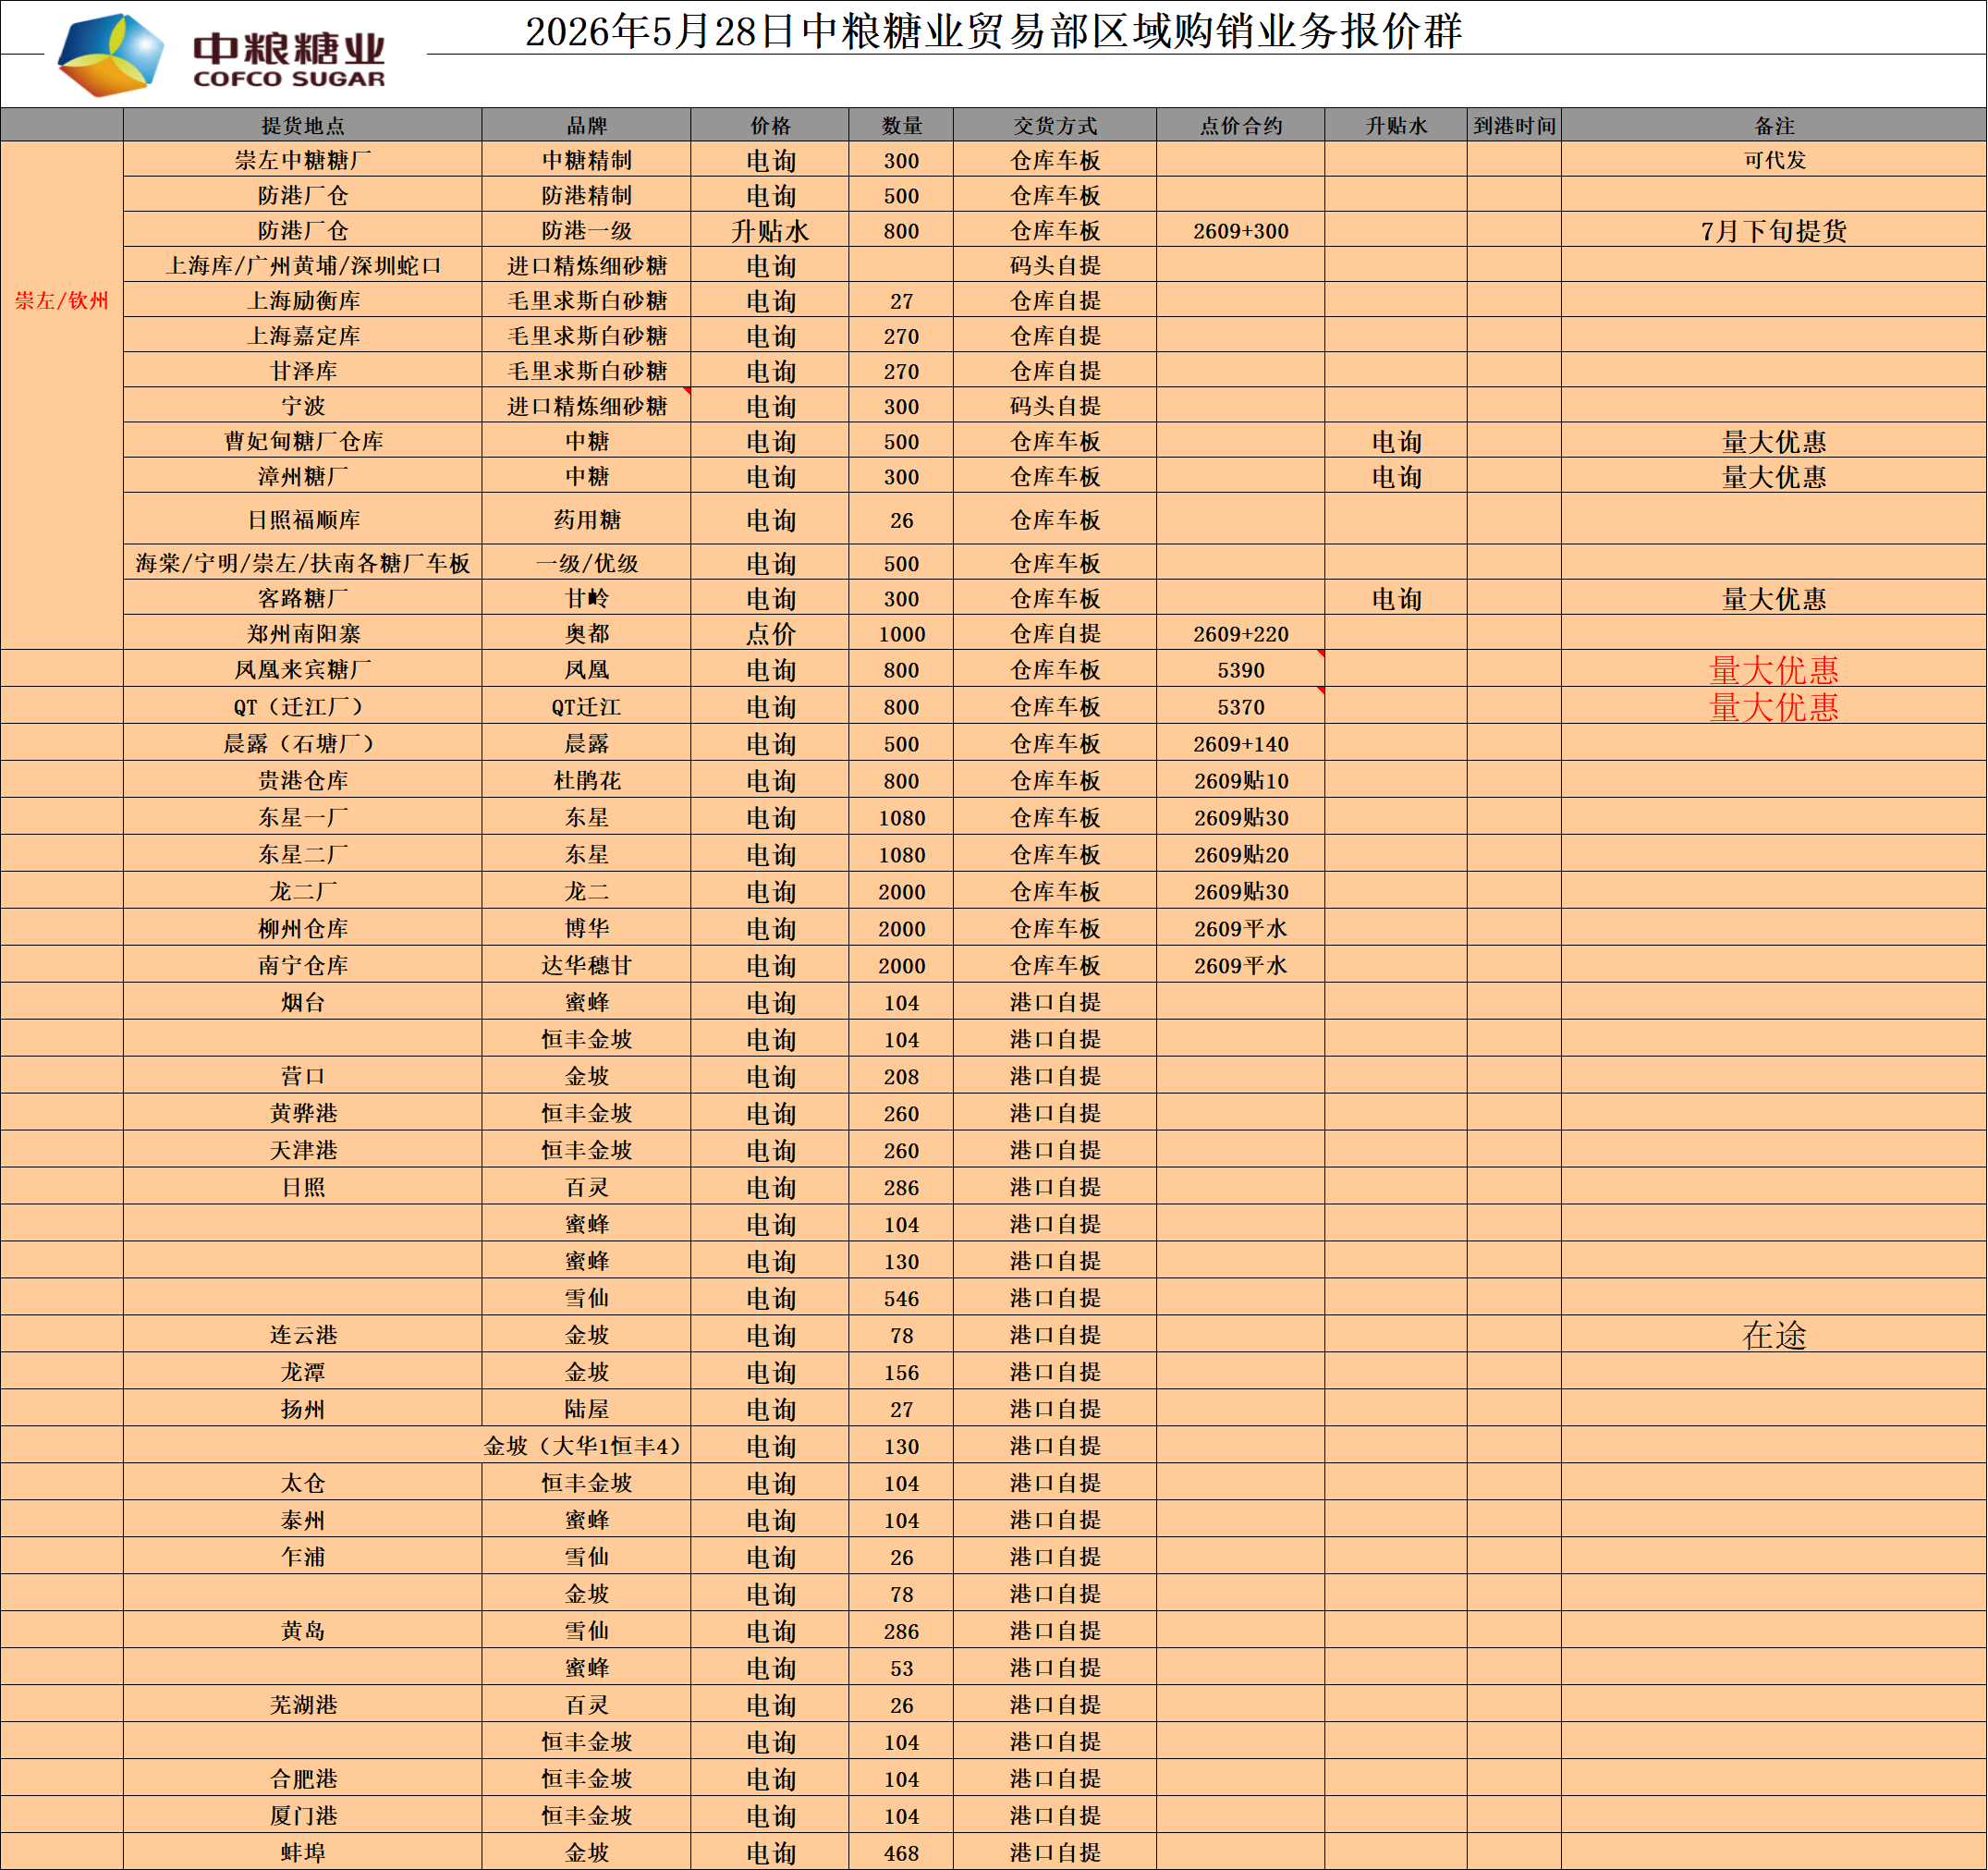Click the 上海励衡库 cell

tap(303, 300)
